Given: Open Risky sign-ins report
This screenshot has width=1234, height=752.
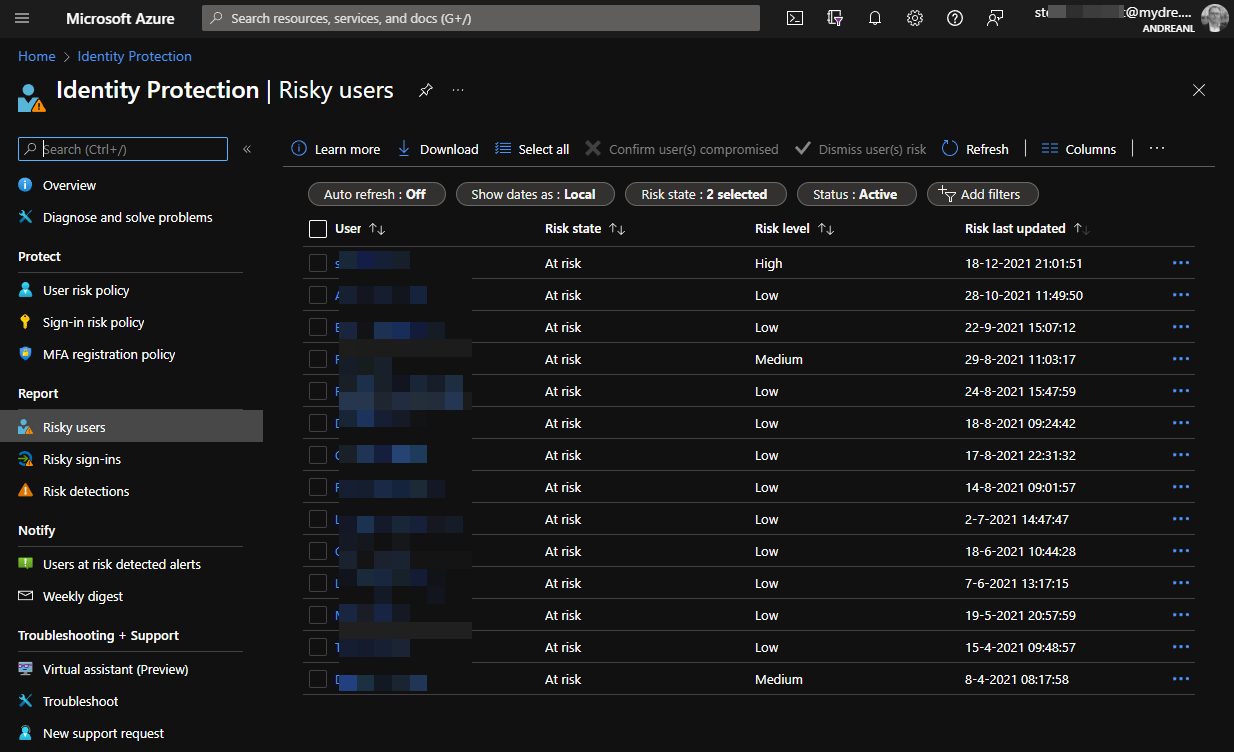Looking at the screenshot, I should coord(81,459).
